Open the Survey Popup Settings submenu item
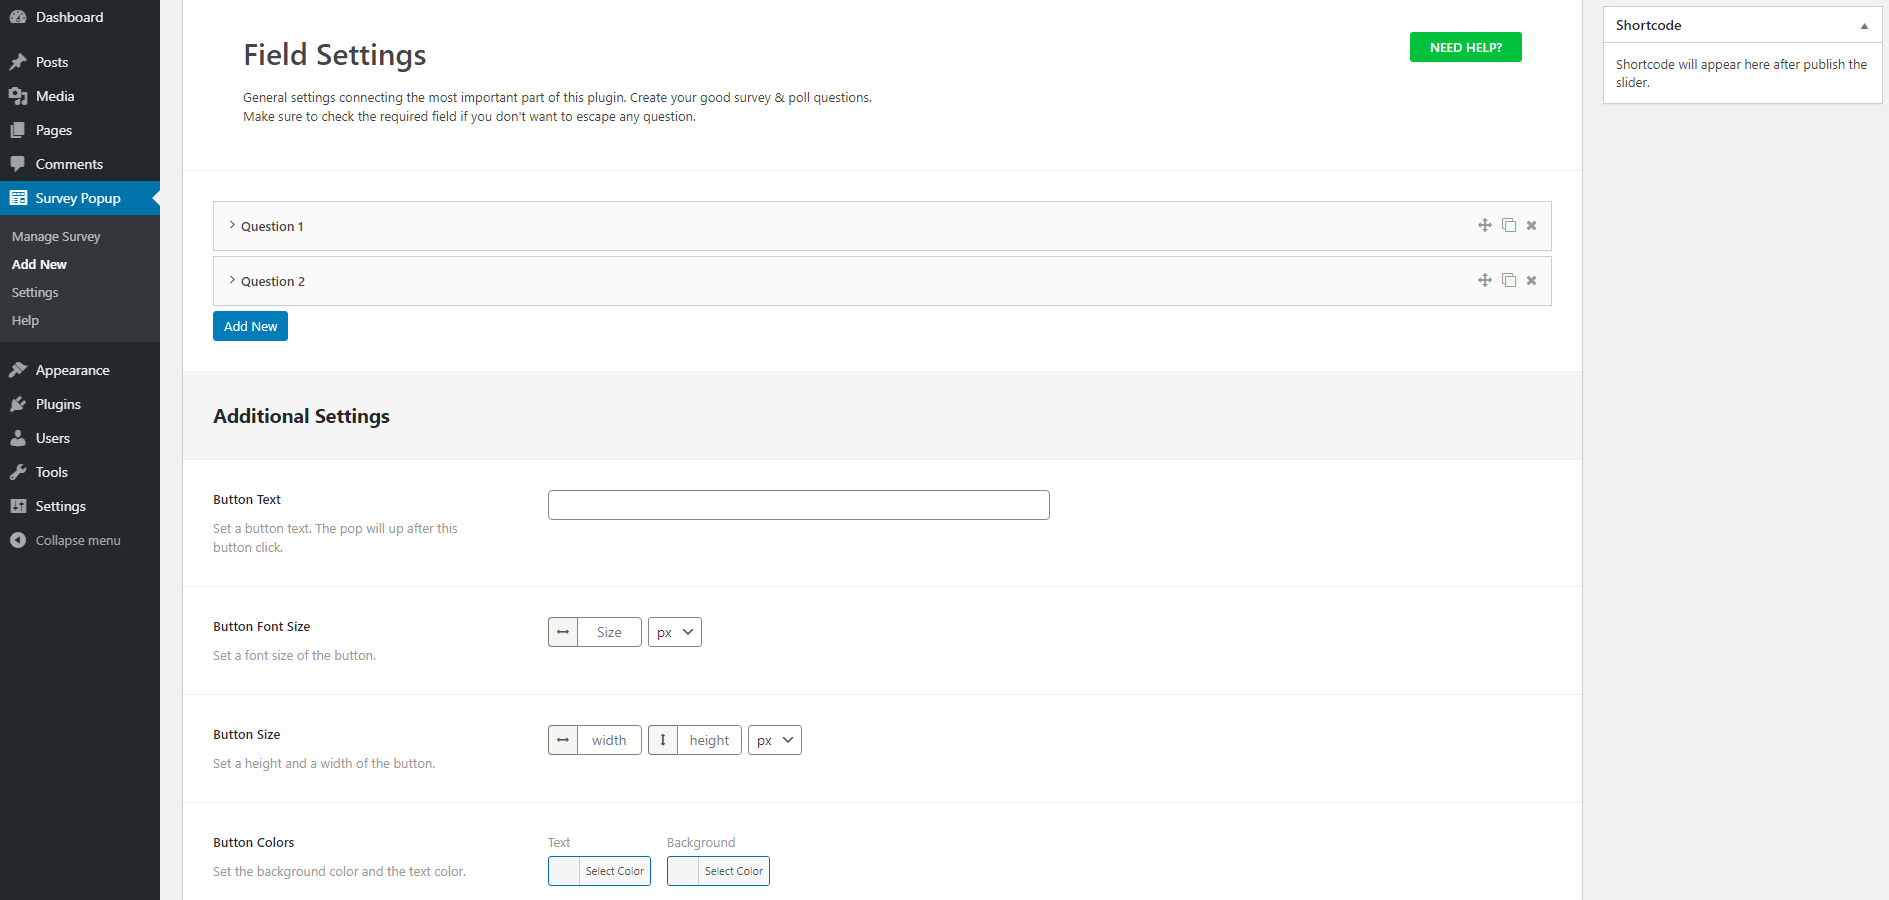1889x900 pixels. coord(35,293)
